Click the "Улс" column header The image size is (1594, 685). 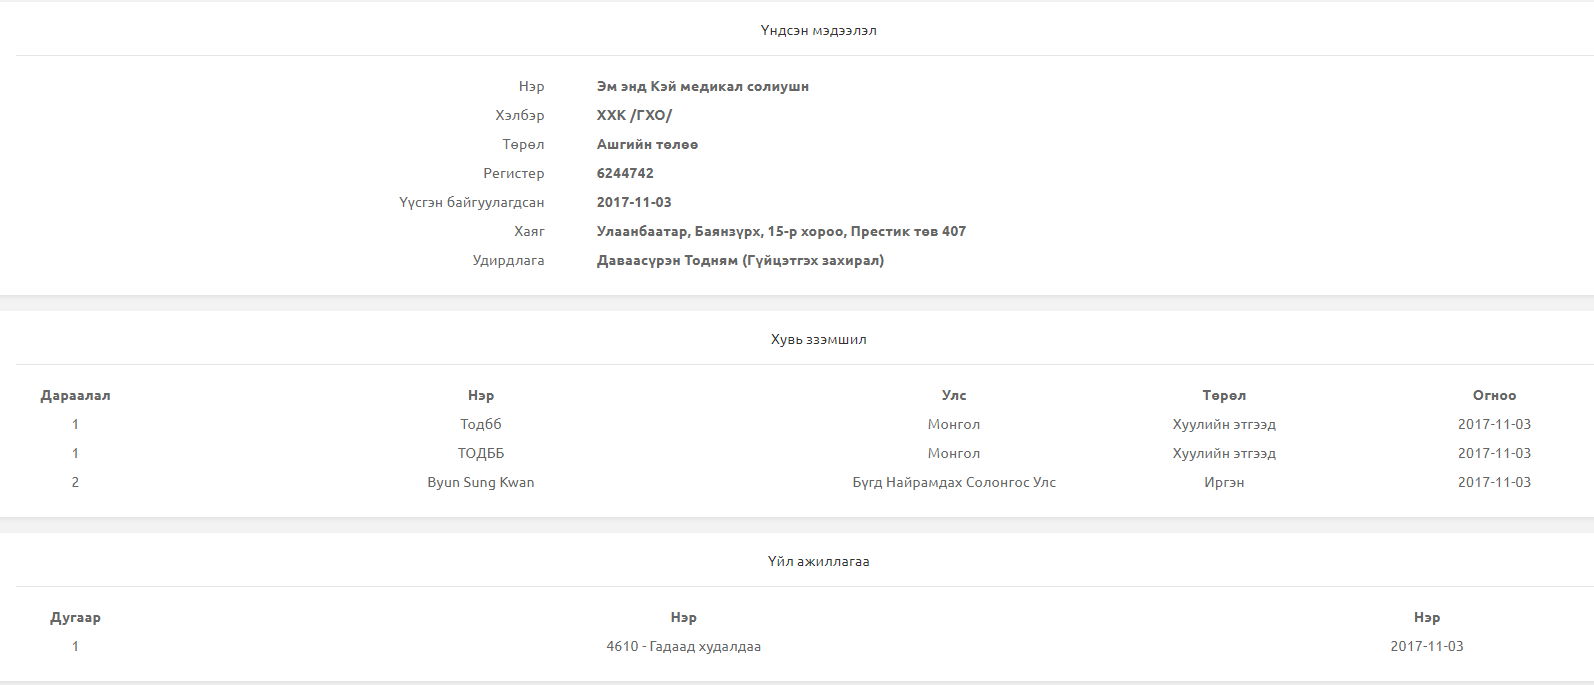tap(953, 395)
